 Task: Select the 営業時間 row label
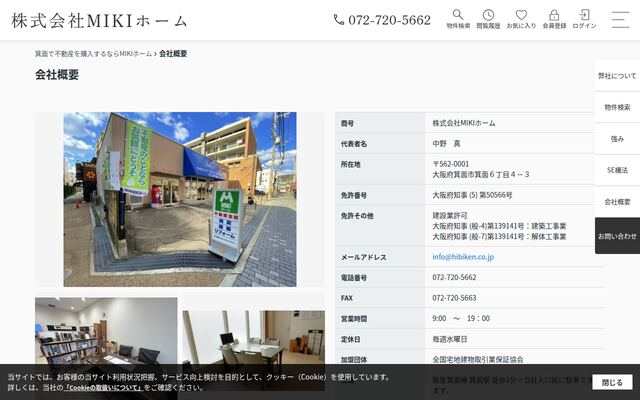coord(354,319)
